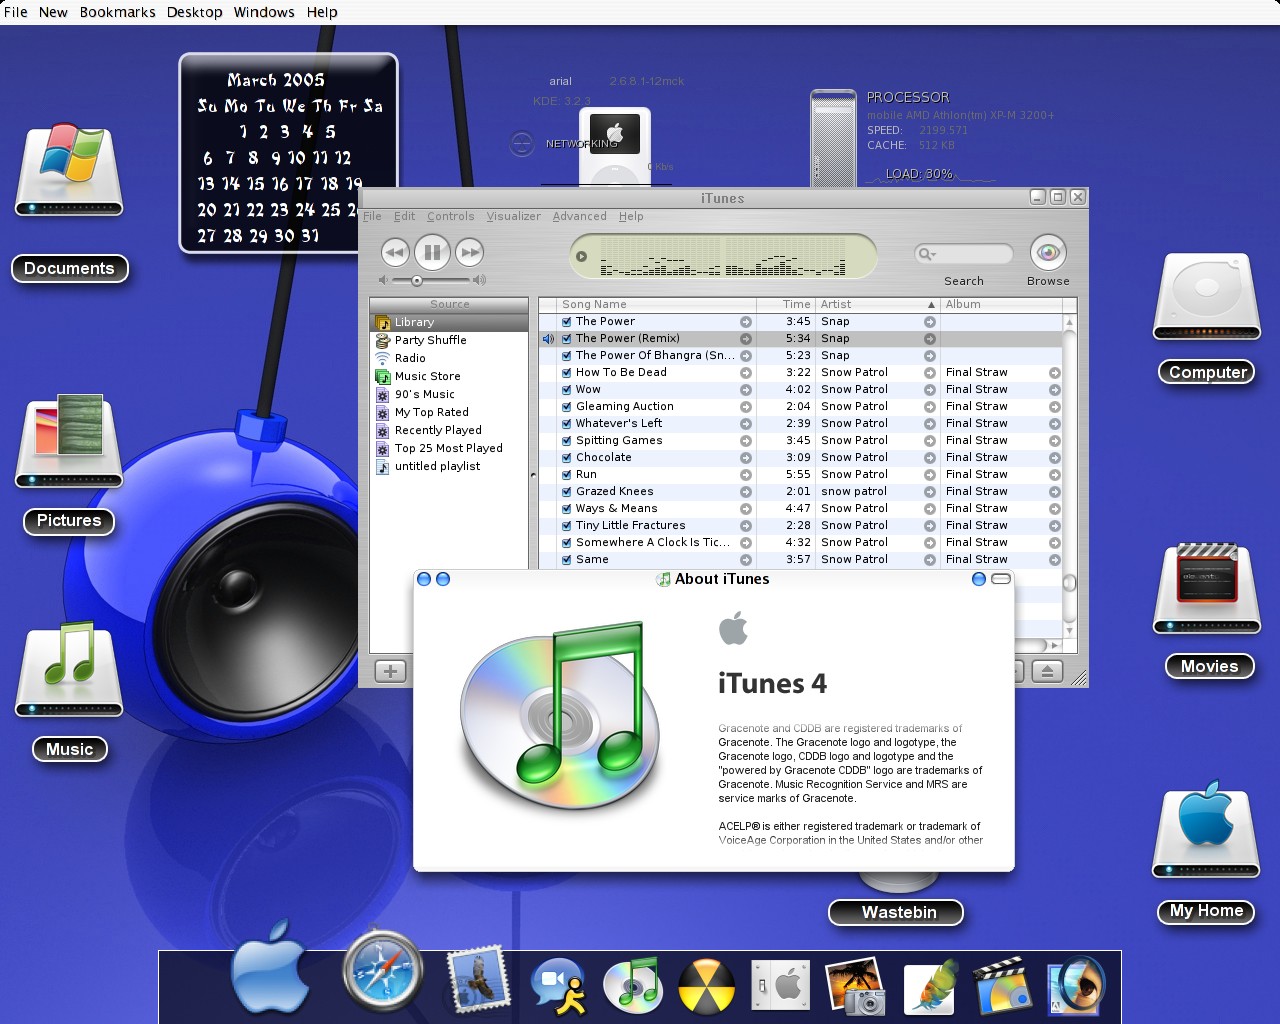Add a new playlist with the plus button
Image resolution: width=1280 pixels, height=1024 pixels.
[390, 672]
